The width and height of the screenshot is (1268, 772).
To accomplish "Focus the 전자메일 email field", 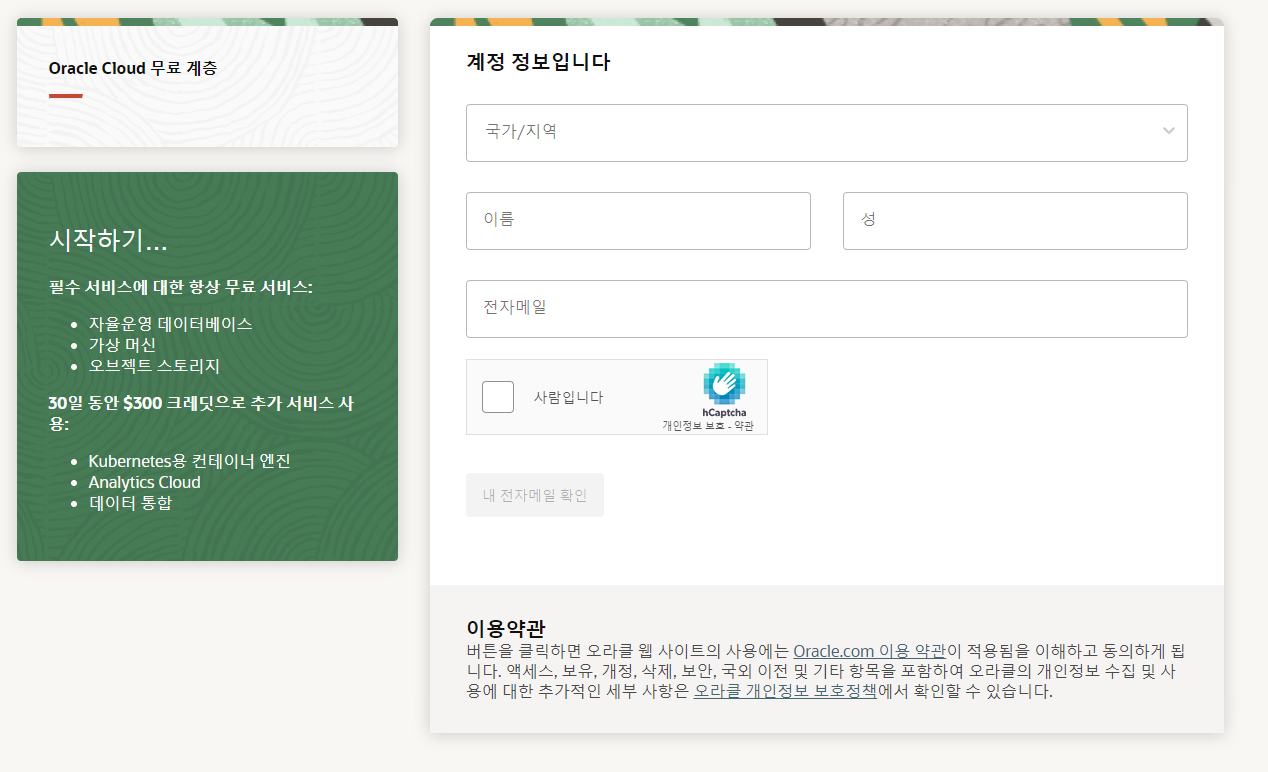I will 826,308.
